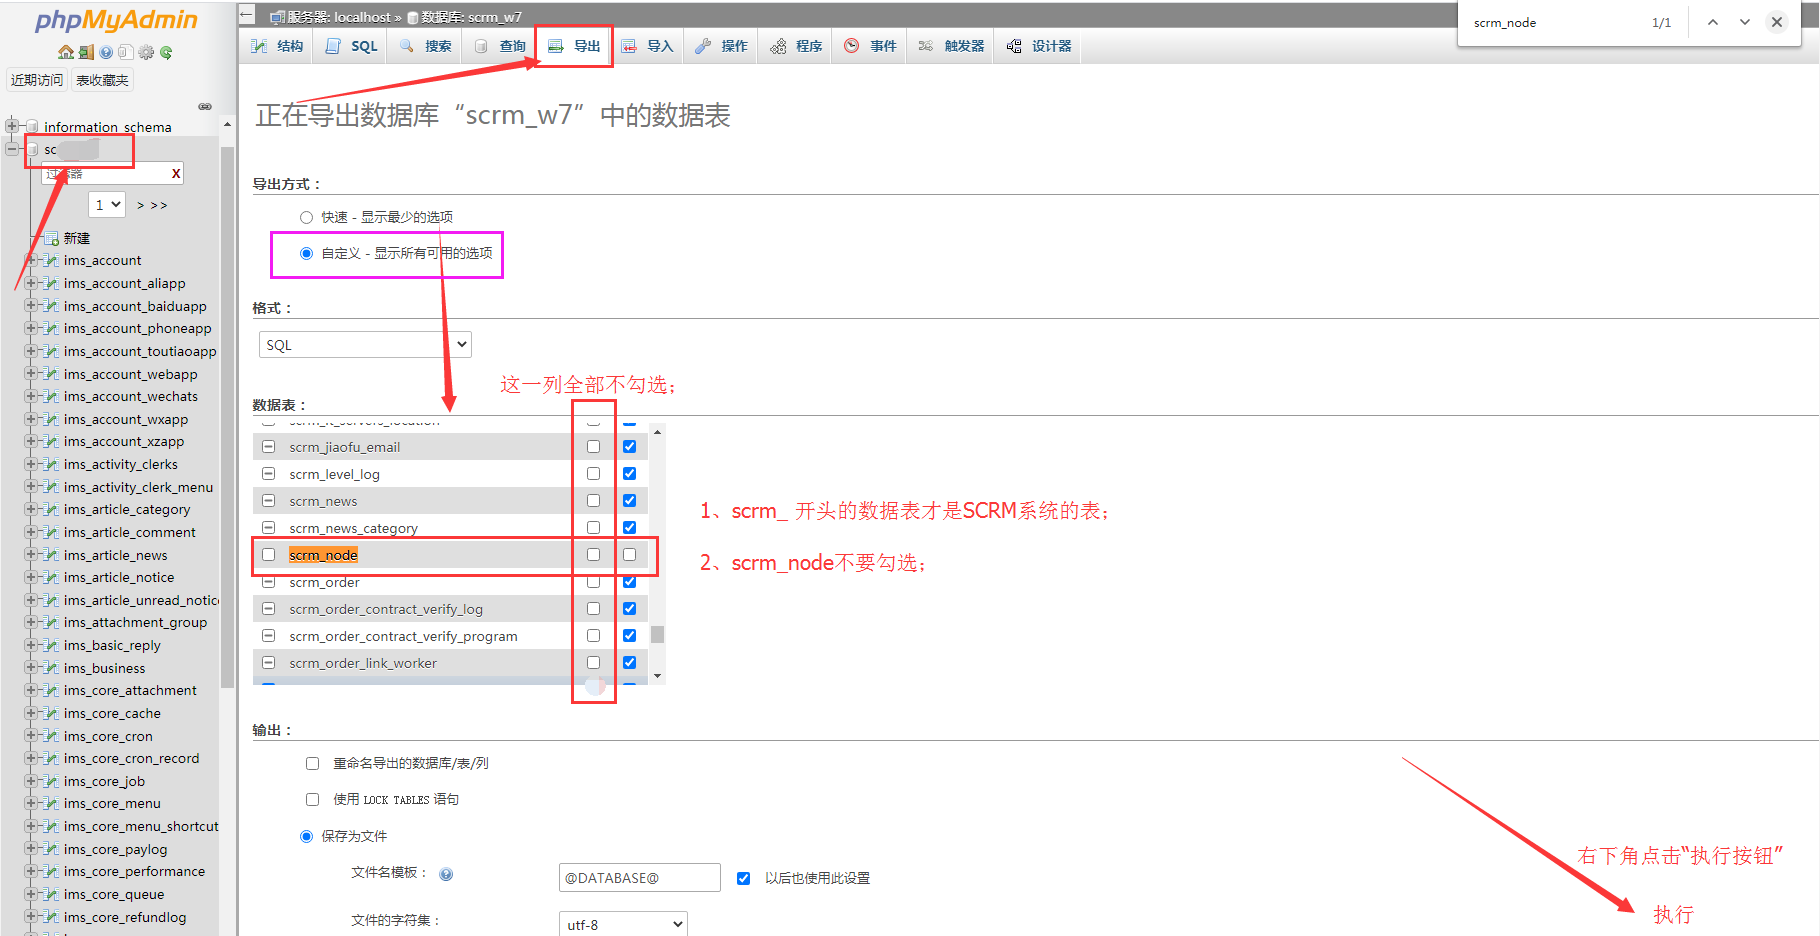The height and width of the screenshot is (936, 1820).
Task: Check the scrm_node table checkbox
Action: pyautogui.click(x=268, y=555)
